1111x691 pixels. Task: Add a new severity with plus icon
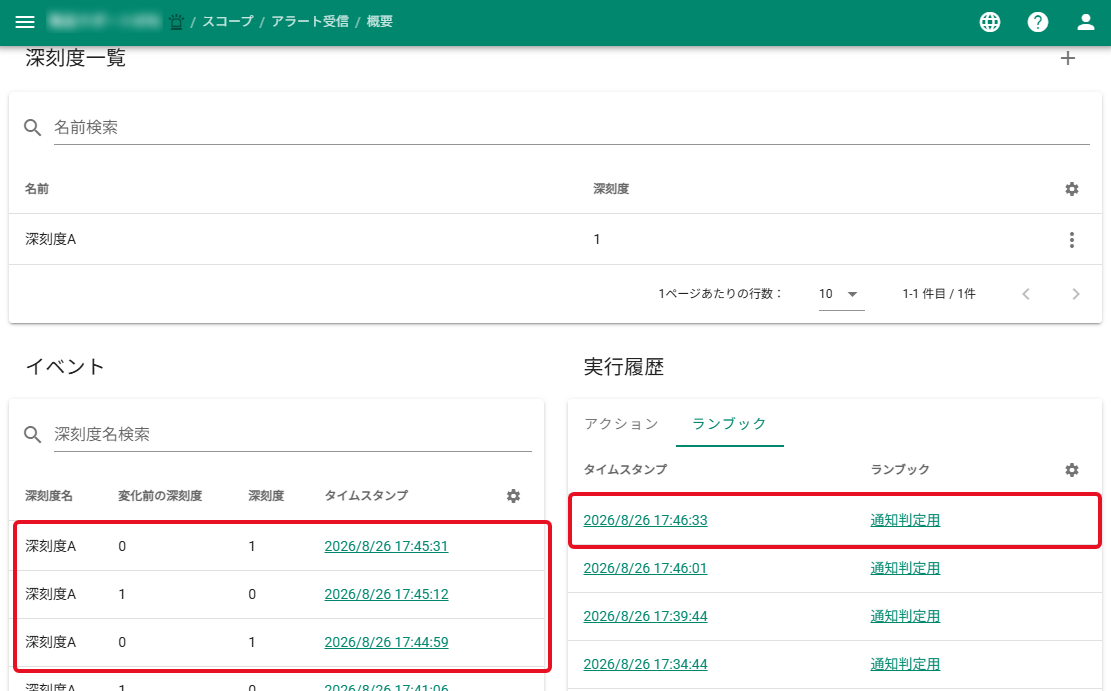click(1068, 58)
